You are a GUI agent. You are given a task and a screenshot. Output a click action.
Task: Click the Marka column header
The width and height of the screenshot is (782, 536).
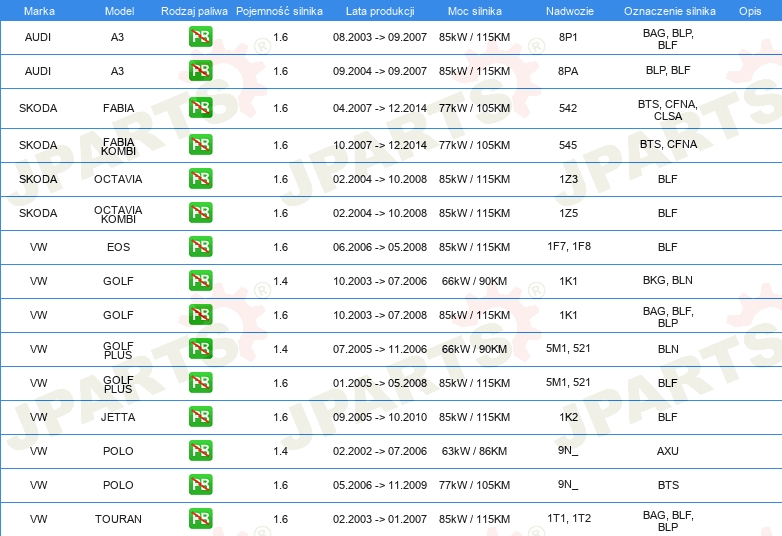pyautogui.click(x=39, y=11)
